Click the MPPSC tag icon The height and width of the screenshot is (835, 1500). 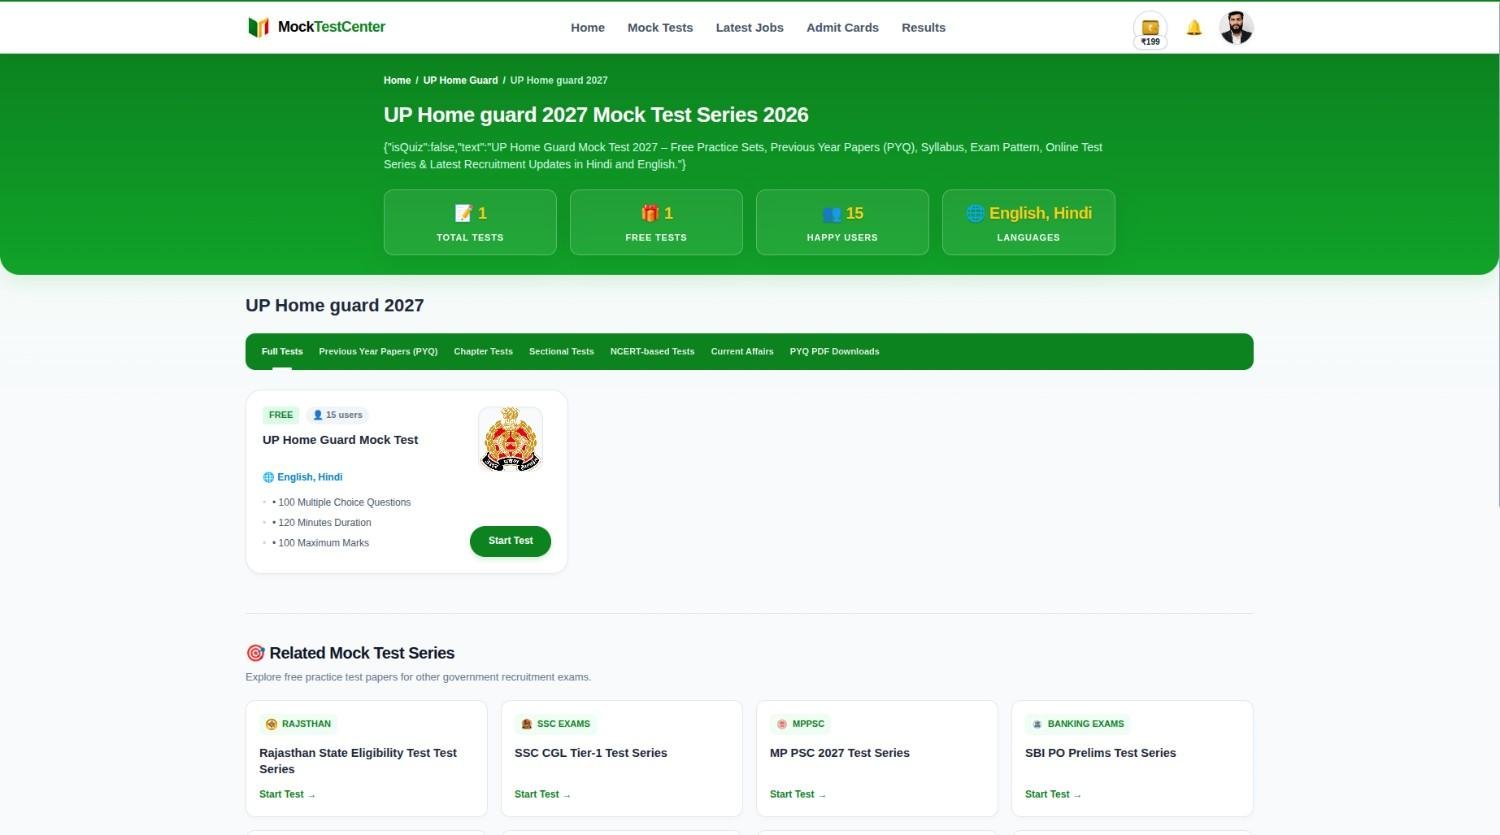click(x=782, y=724)
